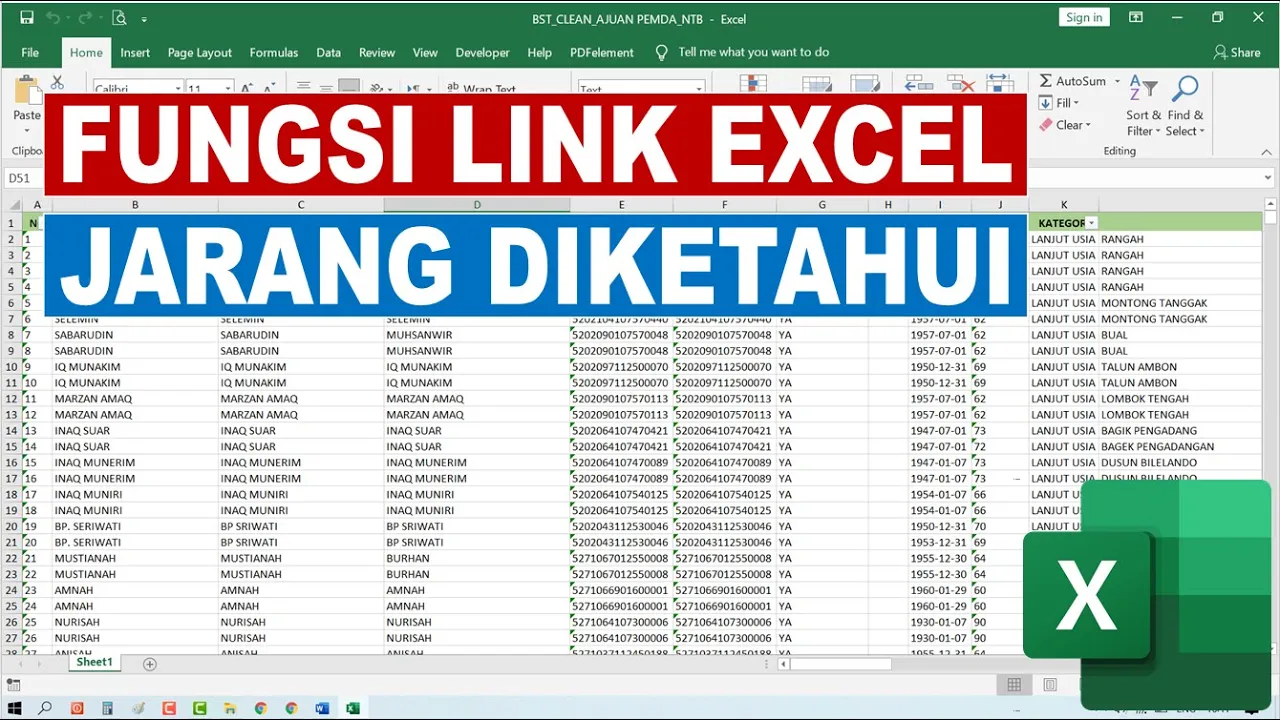
Task: Switch to the Formulas ribbon tab
Action: 274,52
